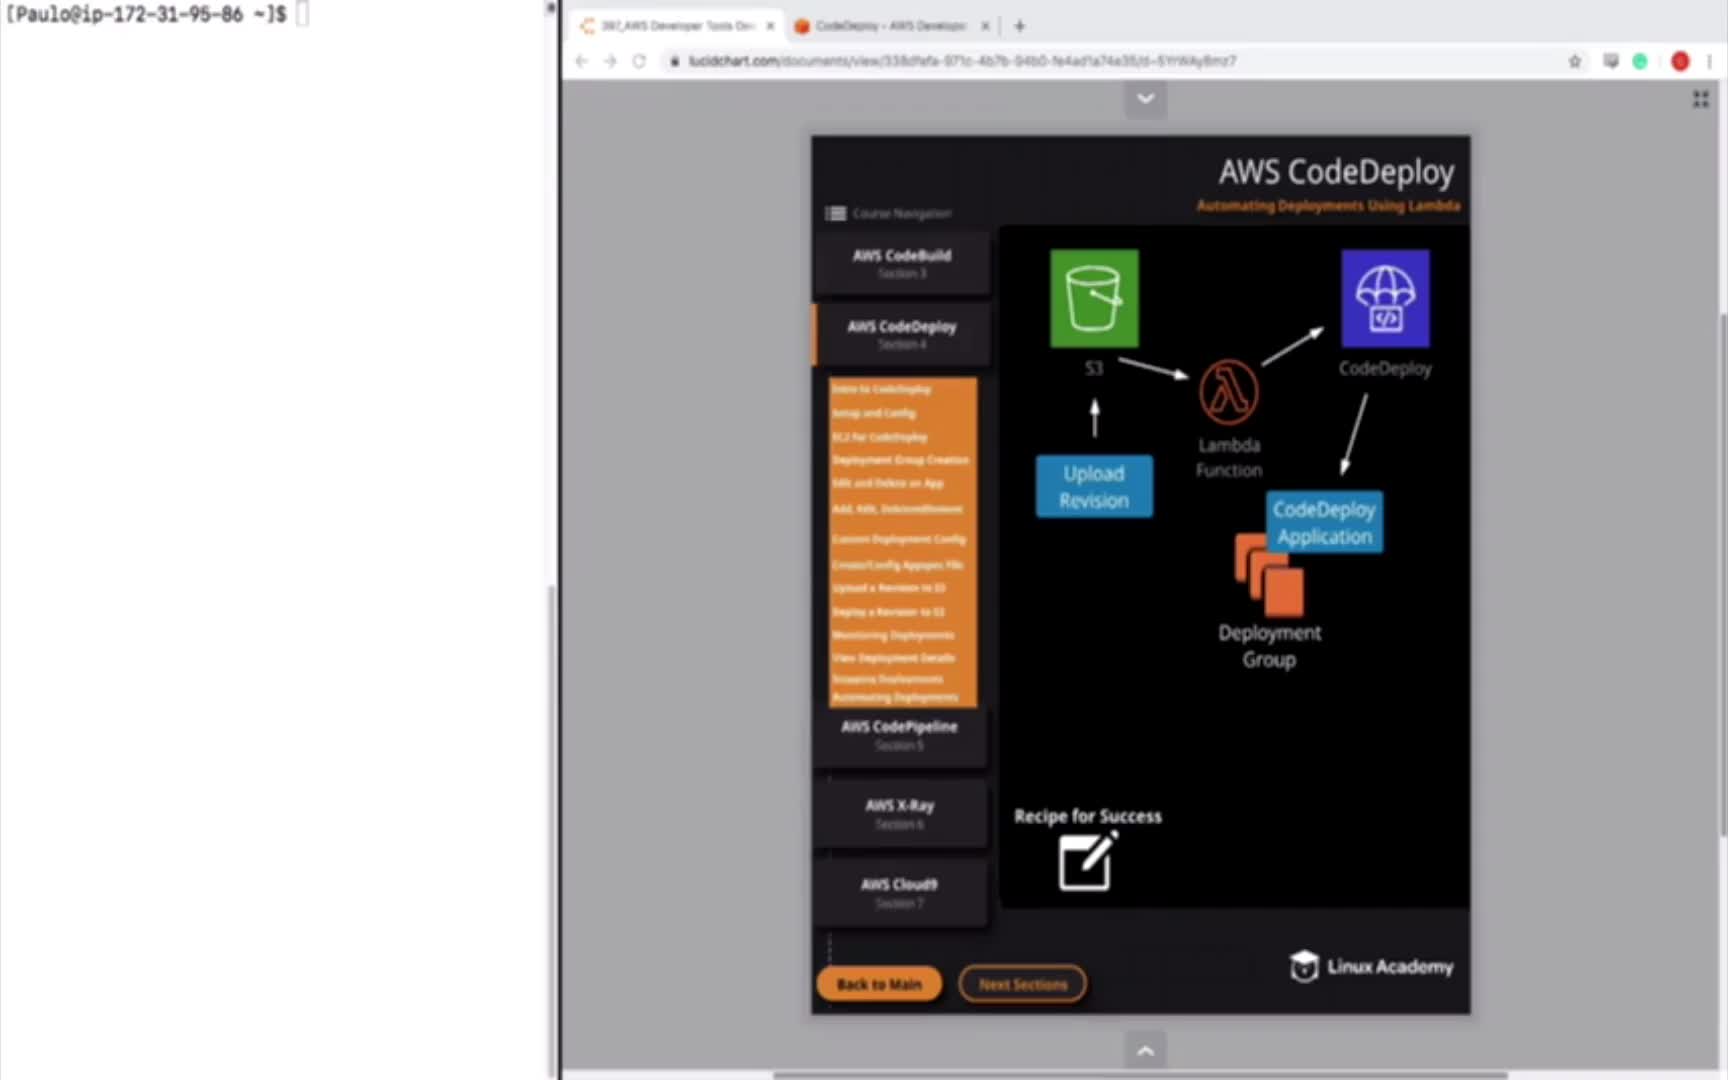The height and width of the screenshot is (1080, 1728).
Task: Open the Recipe for Success note icon
Action: point(1087,861)
